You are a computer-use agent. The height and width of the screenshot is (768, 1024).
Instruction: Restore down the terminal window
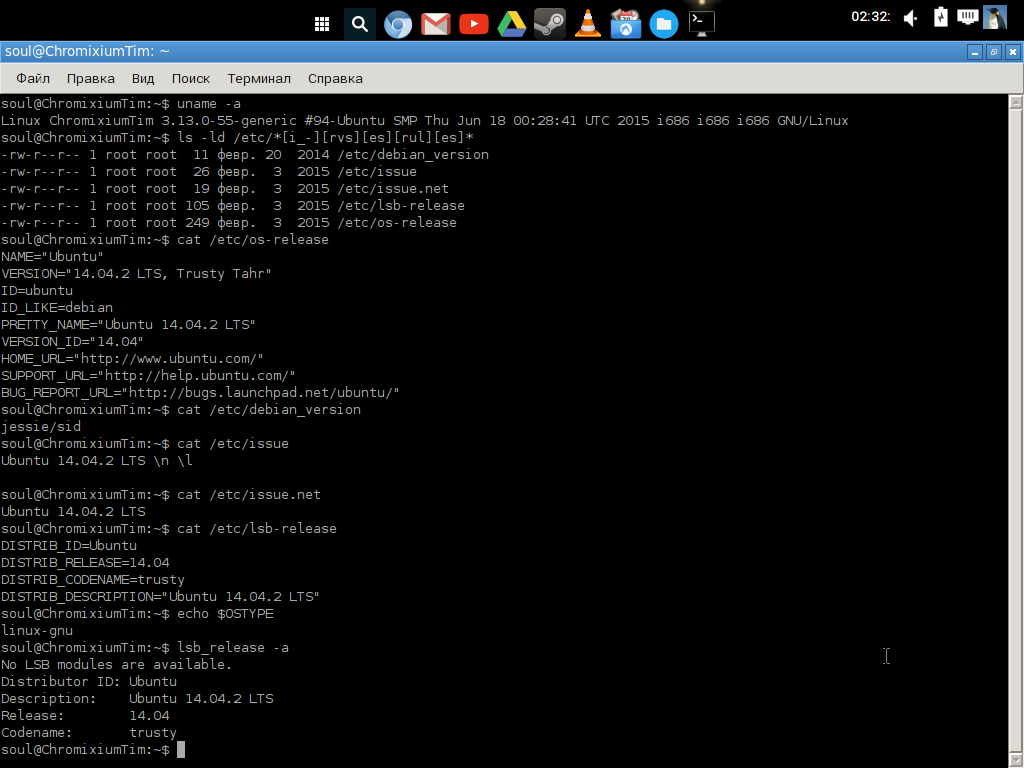(994, 52)
